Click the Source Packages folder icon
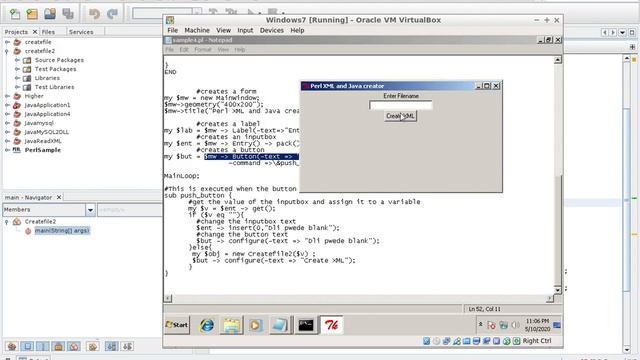The image size is (640, 360). [27, 60]
